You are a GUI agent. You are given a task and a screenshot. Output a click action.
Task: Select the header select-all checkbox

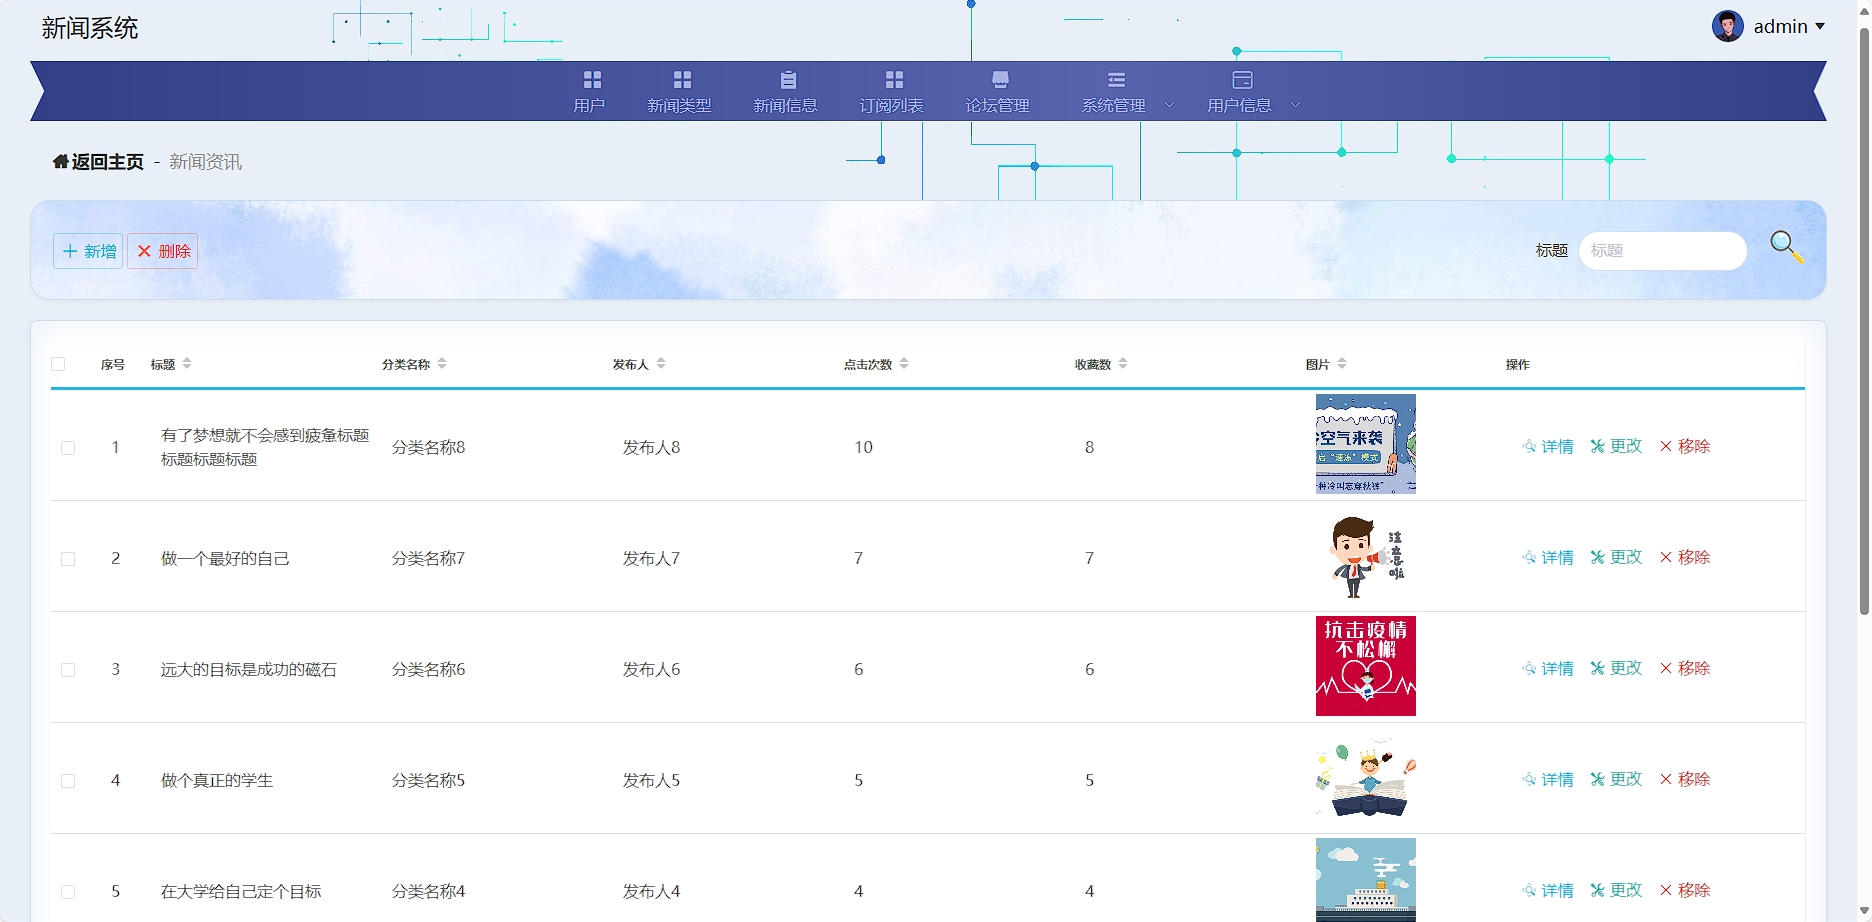(58, 364)
